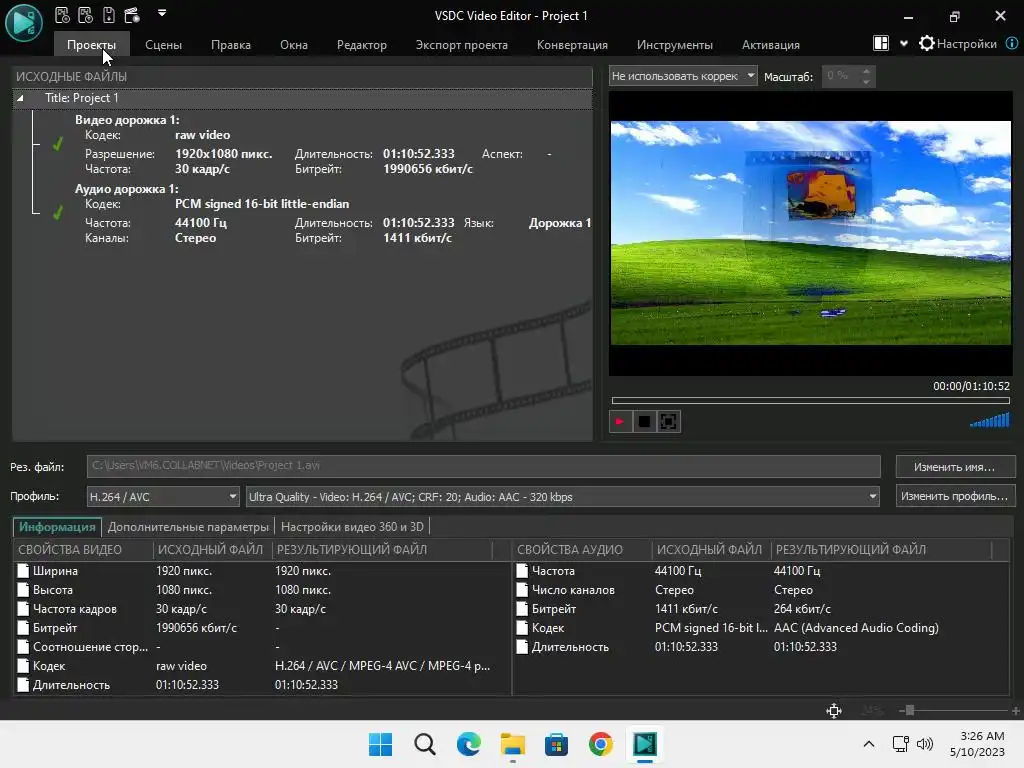Click the page icon beside audio Кодек
The height and width of the screenshot is (768, 1024).
(x=522, y=628)
